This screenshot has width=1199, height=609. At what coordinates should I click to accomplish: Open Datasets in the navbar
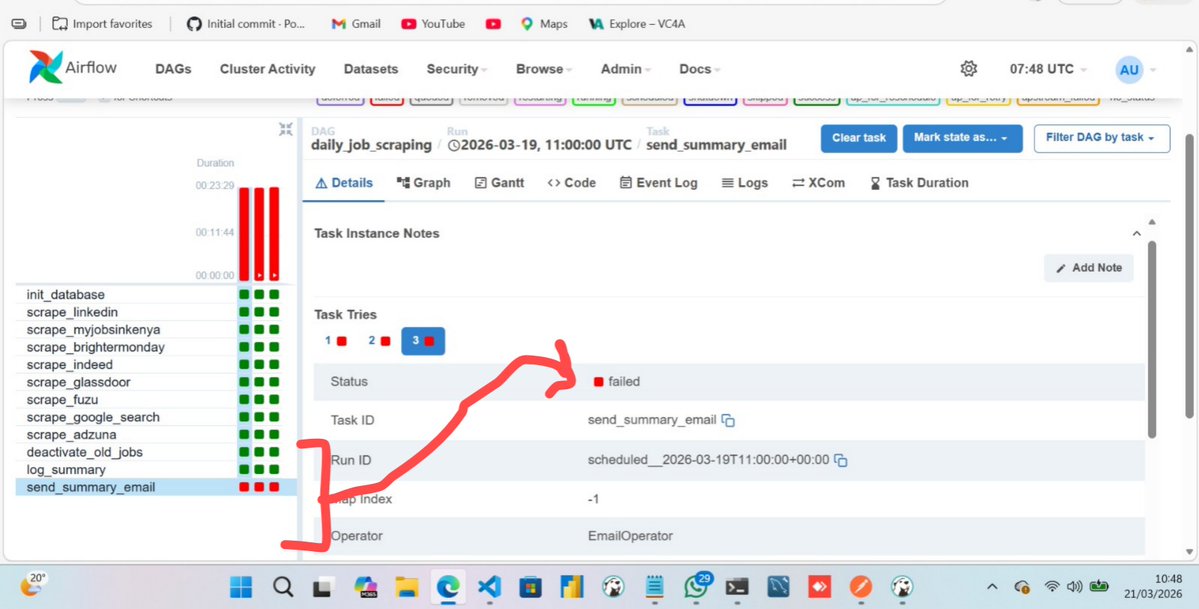pos(371,69)
